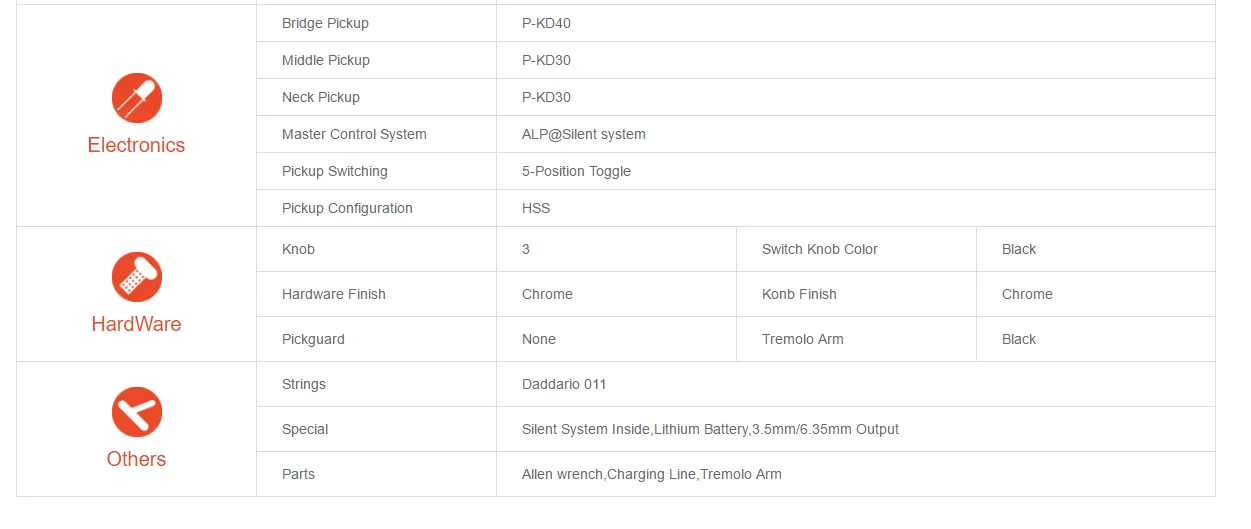This screenshot has width=1251, height=529.
Task: Click the Middle Pickup label
Action: point(326,60)
